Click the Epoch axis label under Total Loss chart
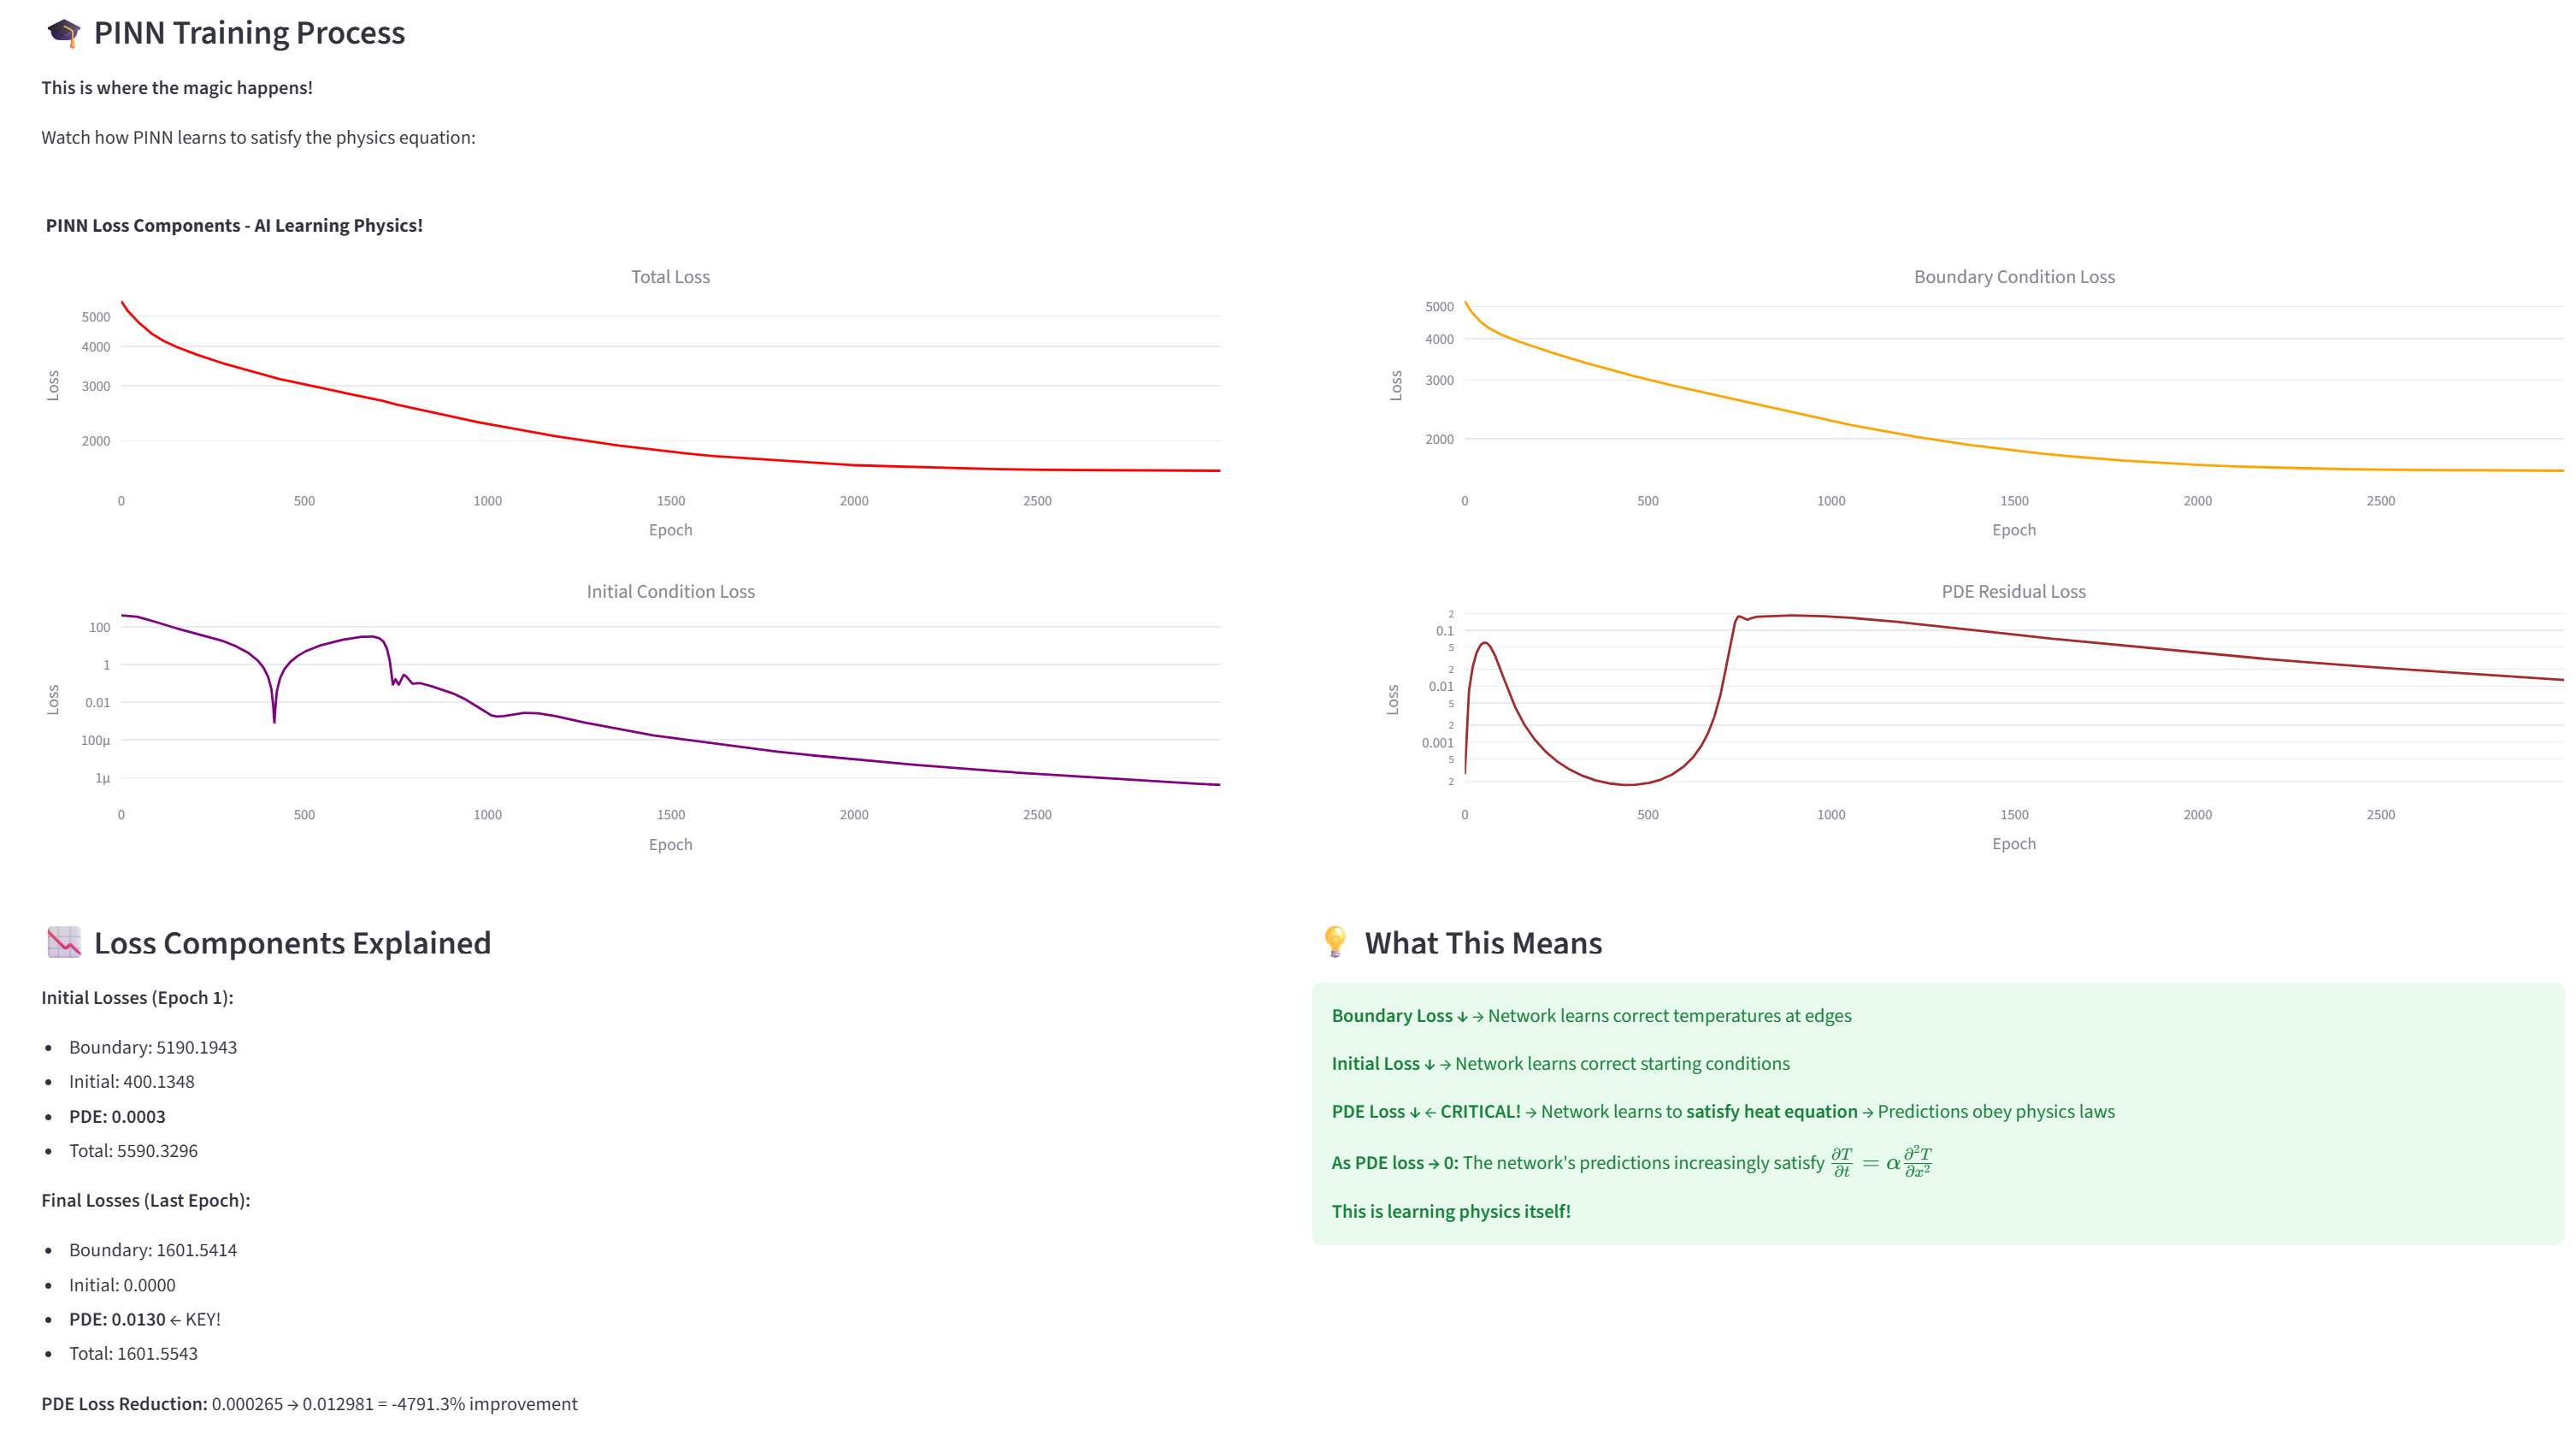 pyautogui.click(x=670, y=530)
